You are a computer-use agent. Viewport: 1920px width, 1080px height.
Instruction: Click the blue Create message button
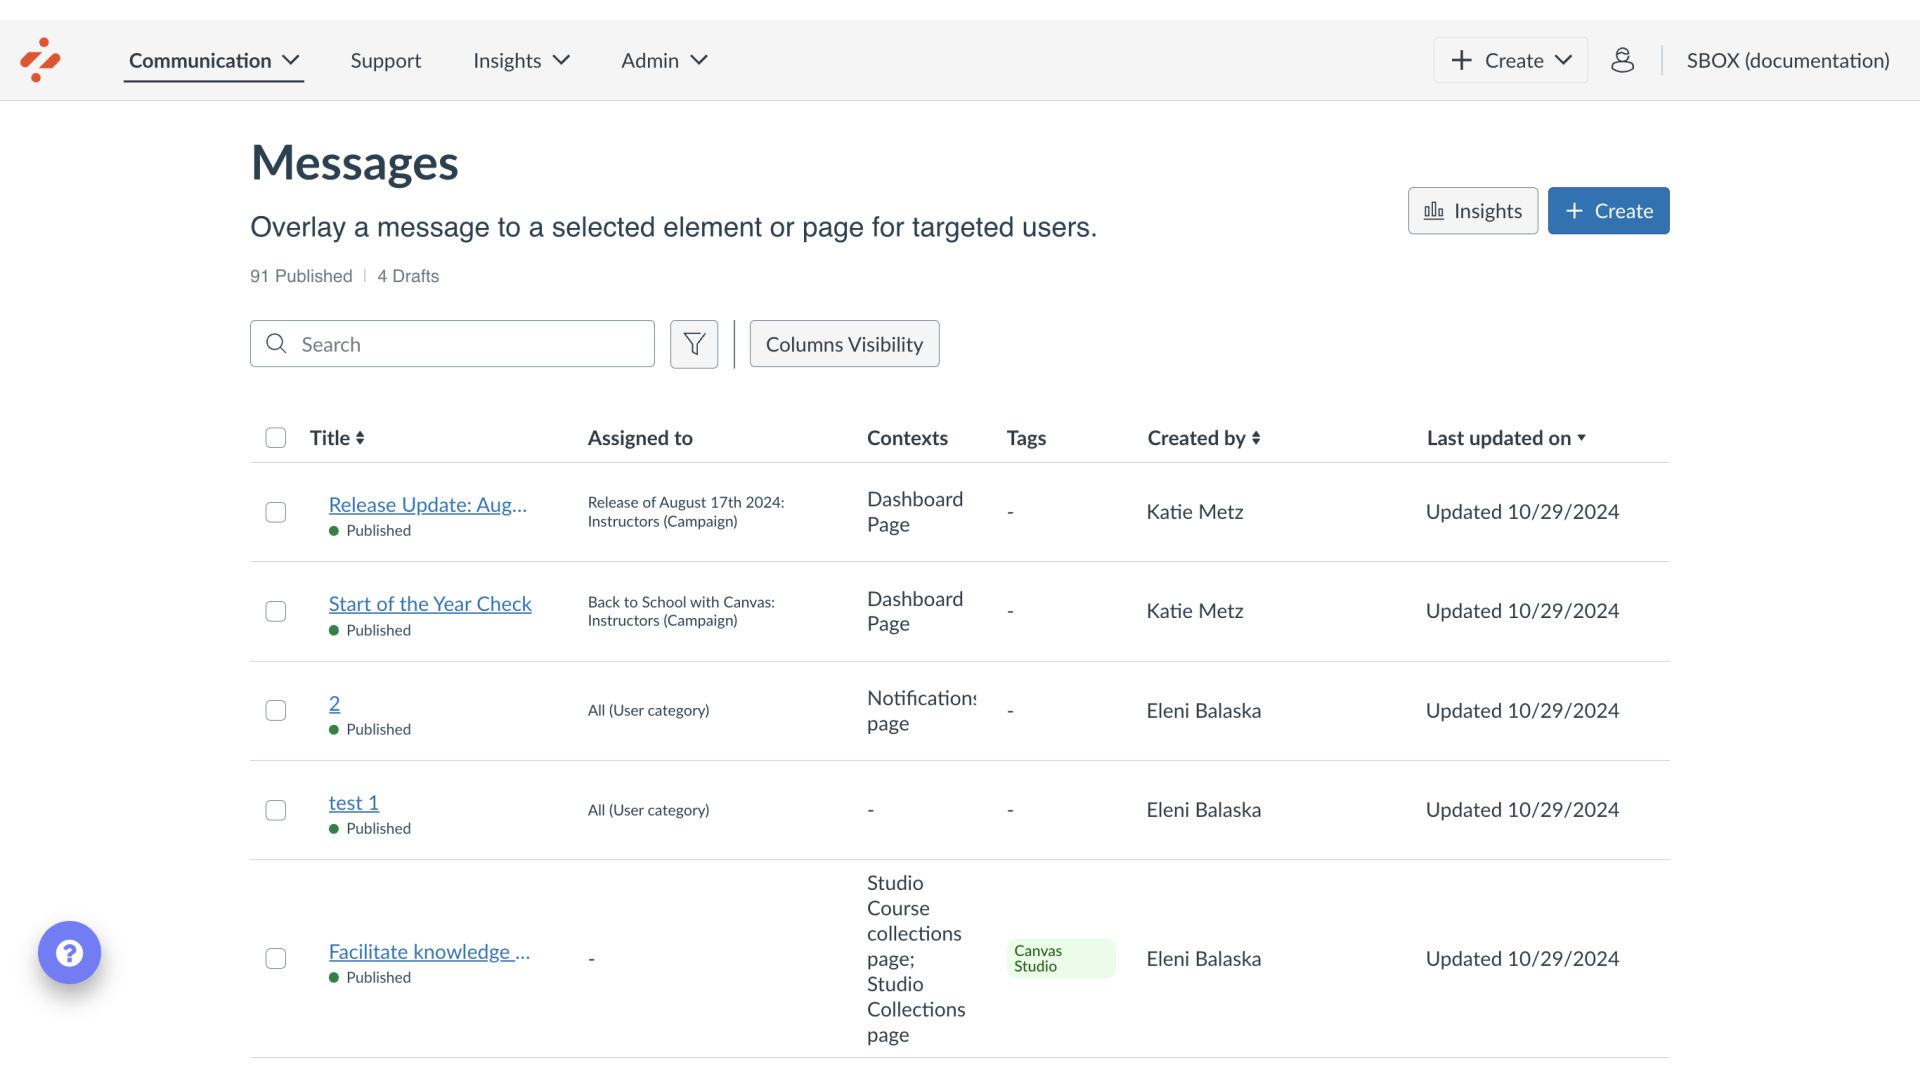click(x=1608, y=211)
